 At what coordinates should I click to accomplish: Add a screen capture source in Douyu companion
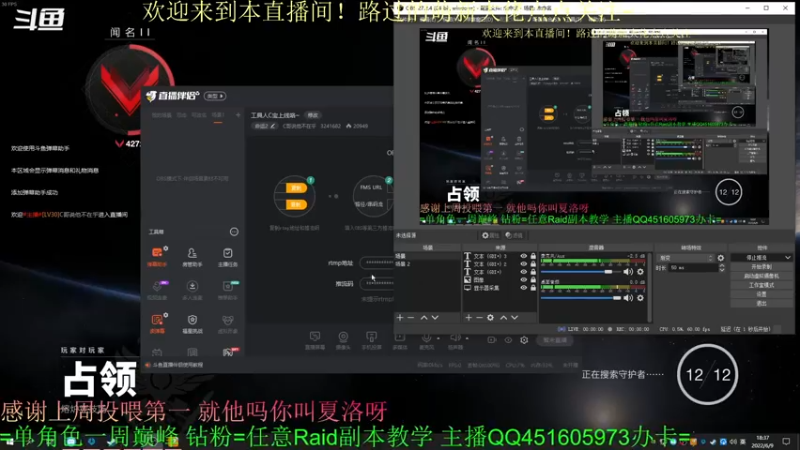[315, 340]
